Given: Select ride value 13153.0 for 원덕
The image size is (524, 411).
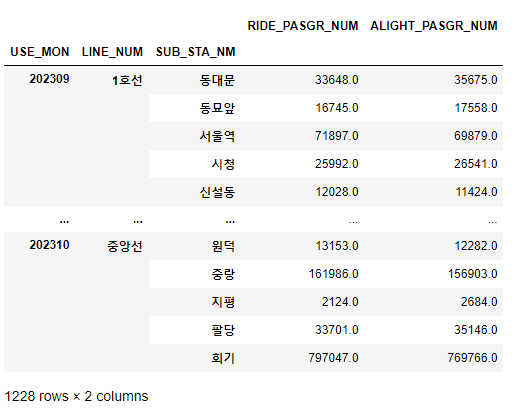Looking at the screenshot, I should pyautogui.click(x=337, y=246).
